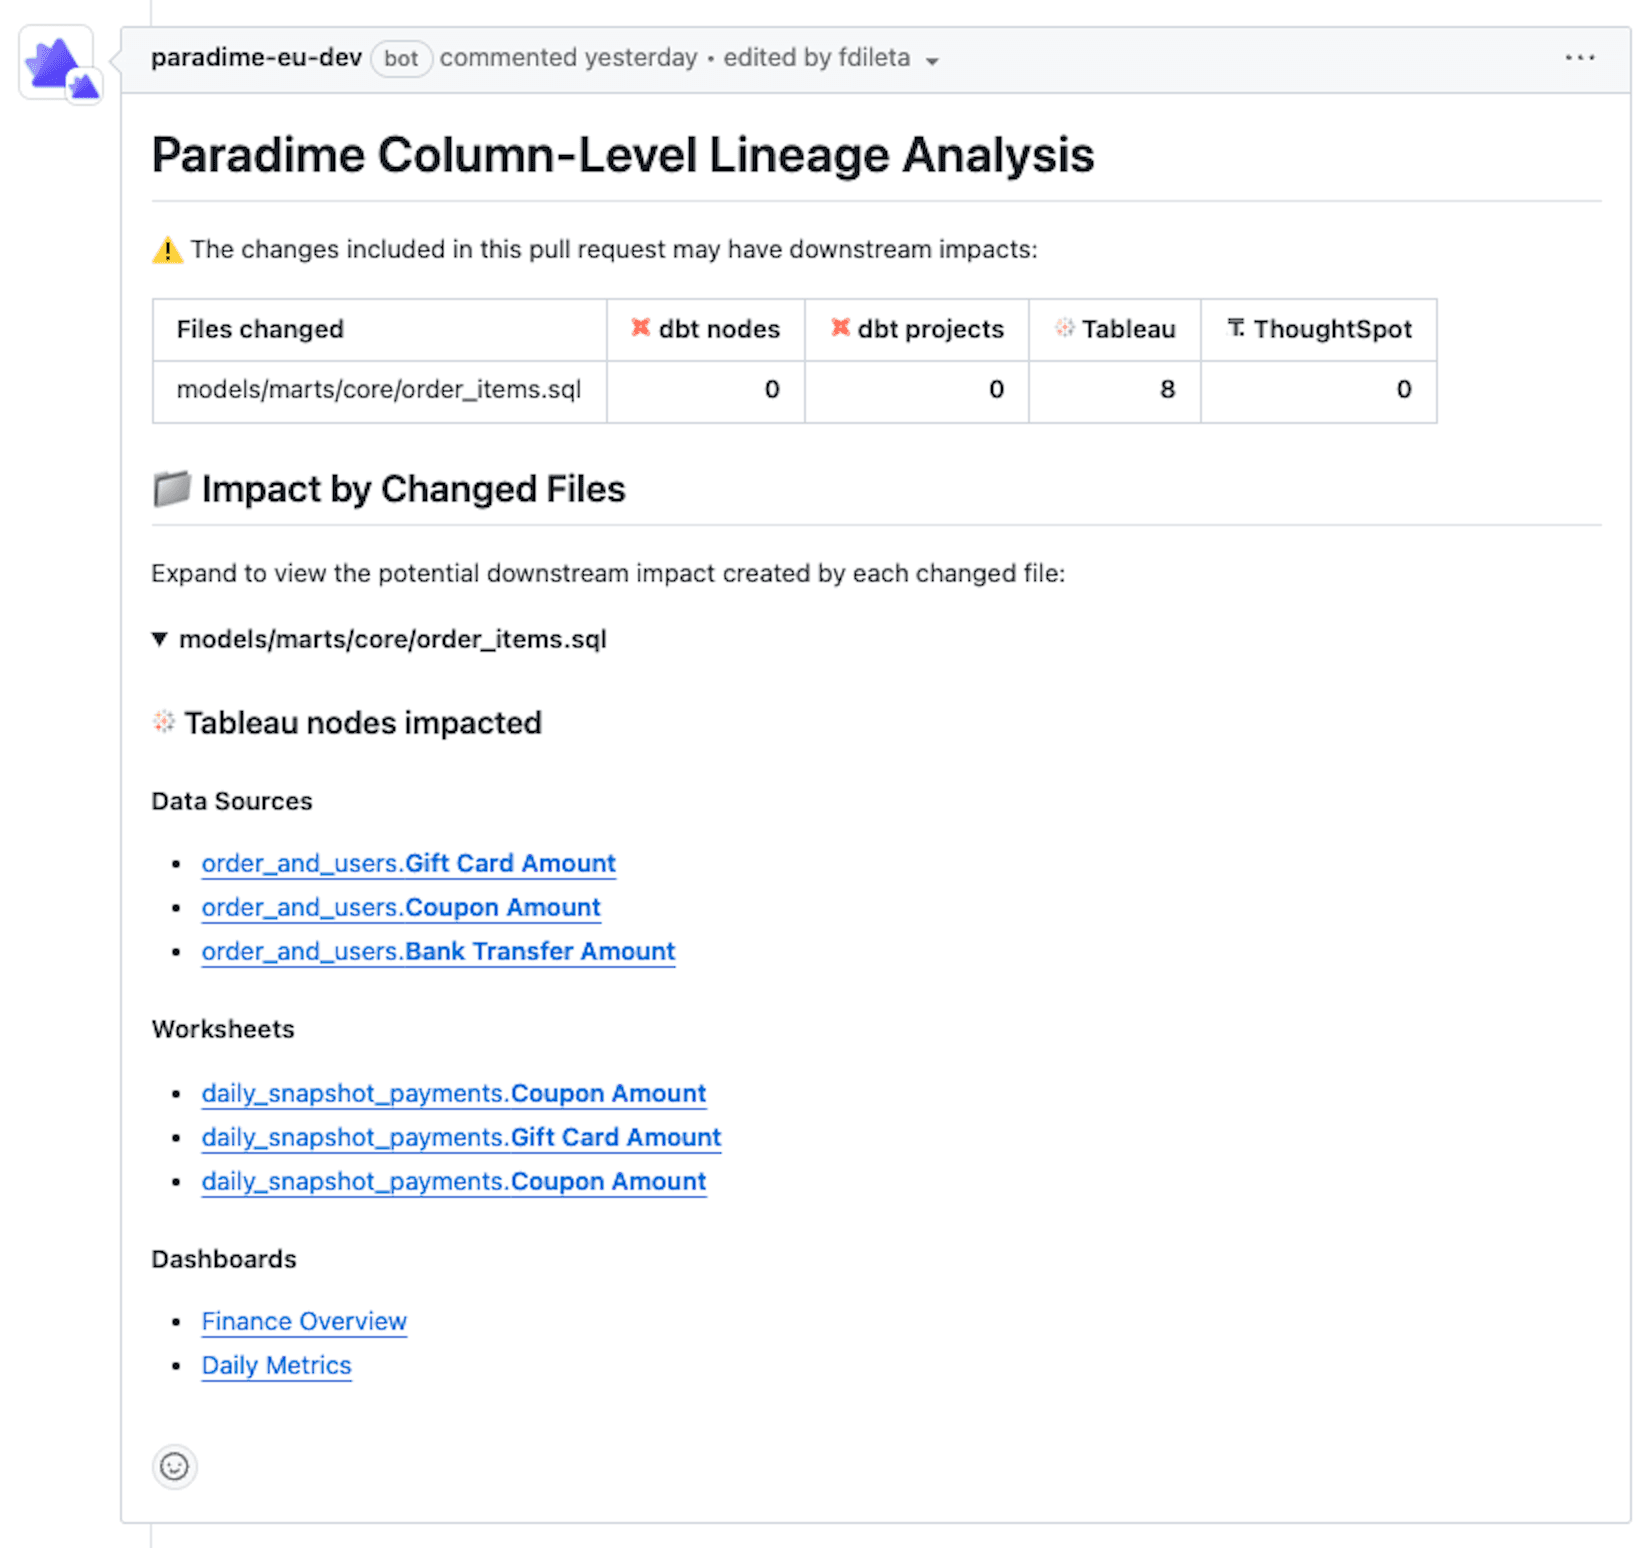Click the order_and_users.Coupon Amount data source
Screen dimensions: 1650x1548
click(400, 907)
